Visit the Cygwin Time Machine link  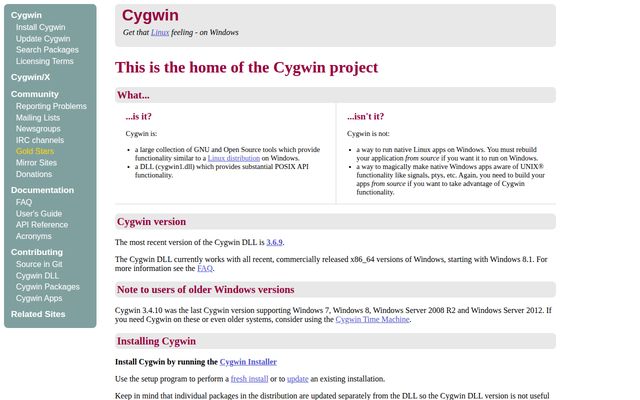372,320
